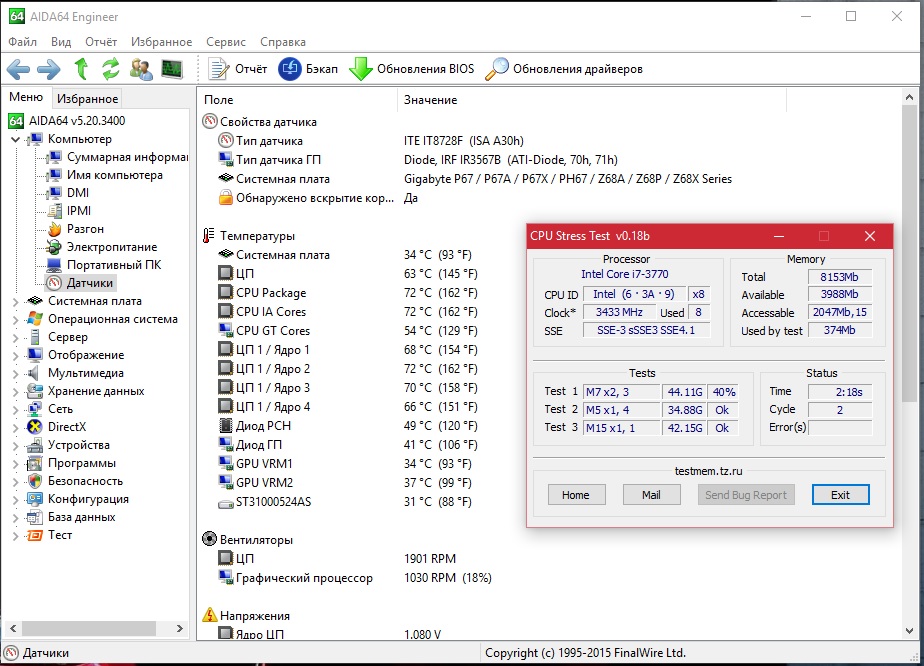Open Обновления драйверов from the toolbar
Image resolution: width=924 pixels, height=666 pixels.
pyautogui.click(x=564, y=69)
